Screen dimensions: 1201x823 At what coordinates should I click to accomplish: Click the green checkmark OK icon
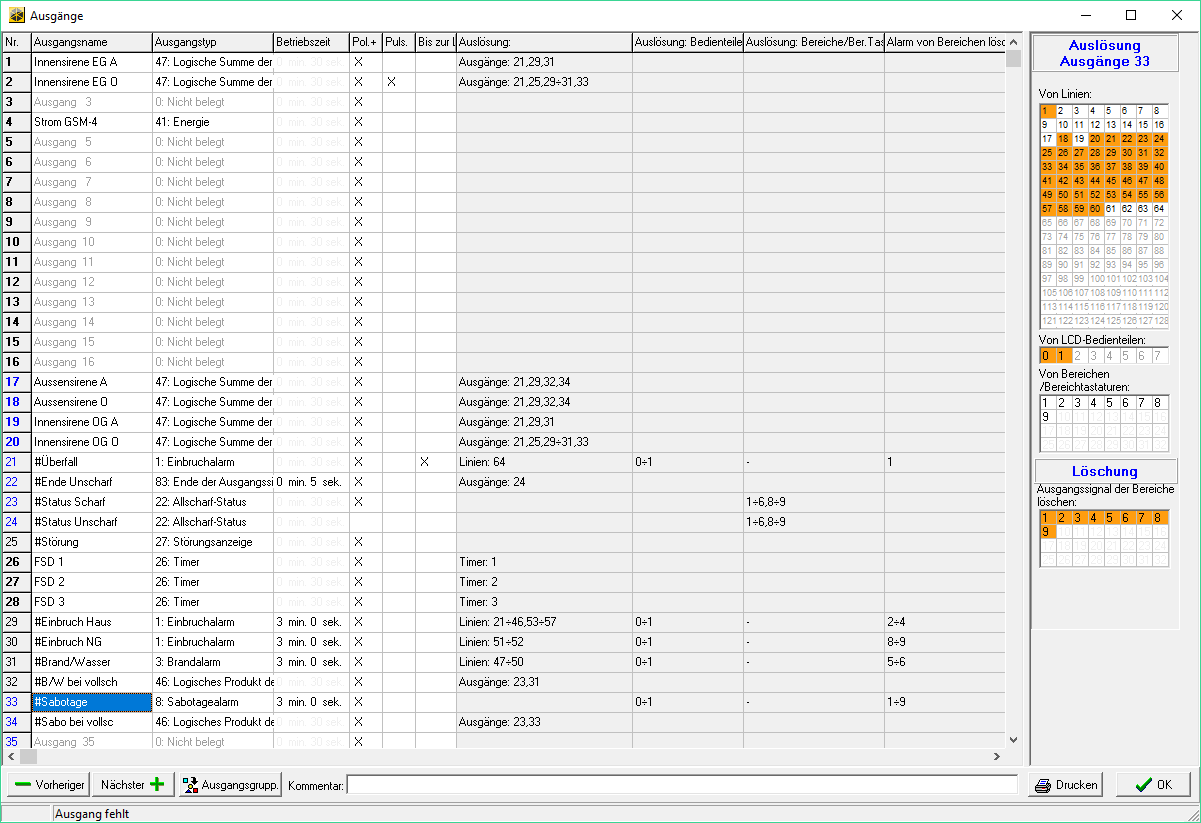click(1143, 785)
